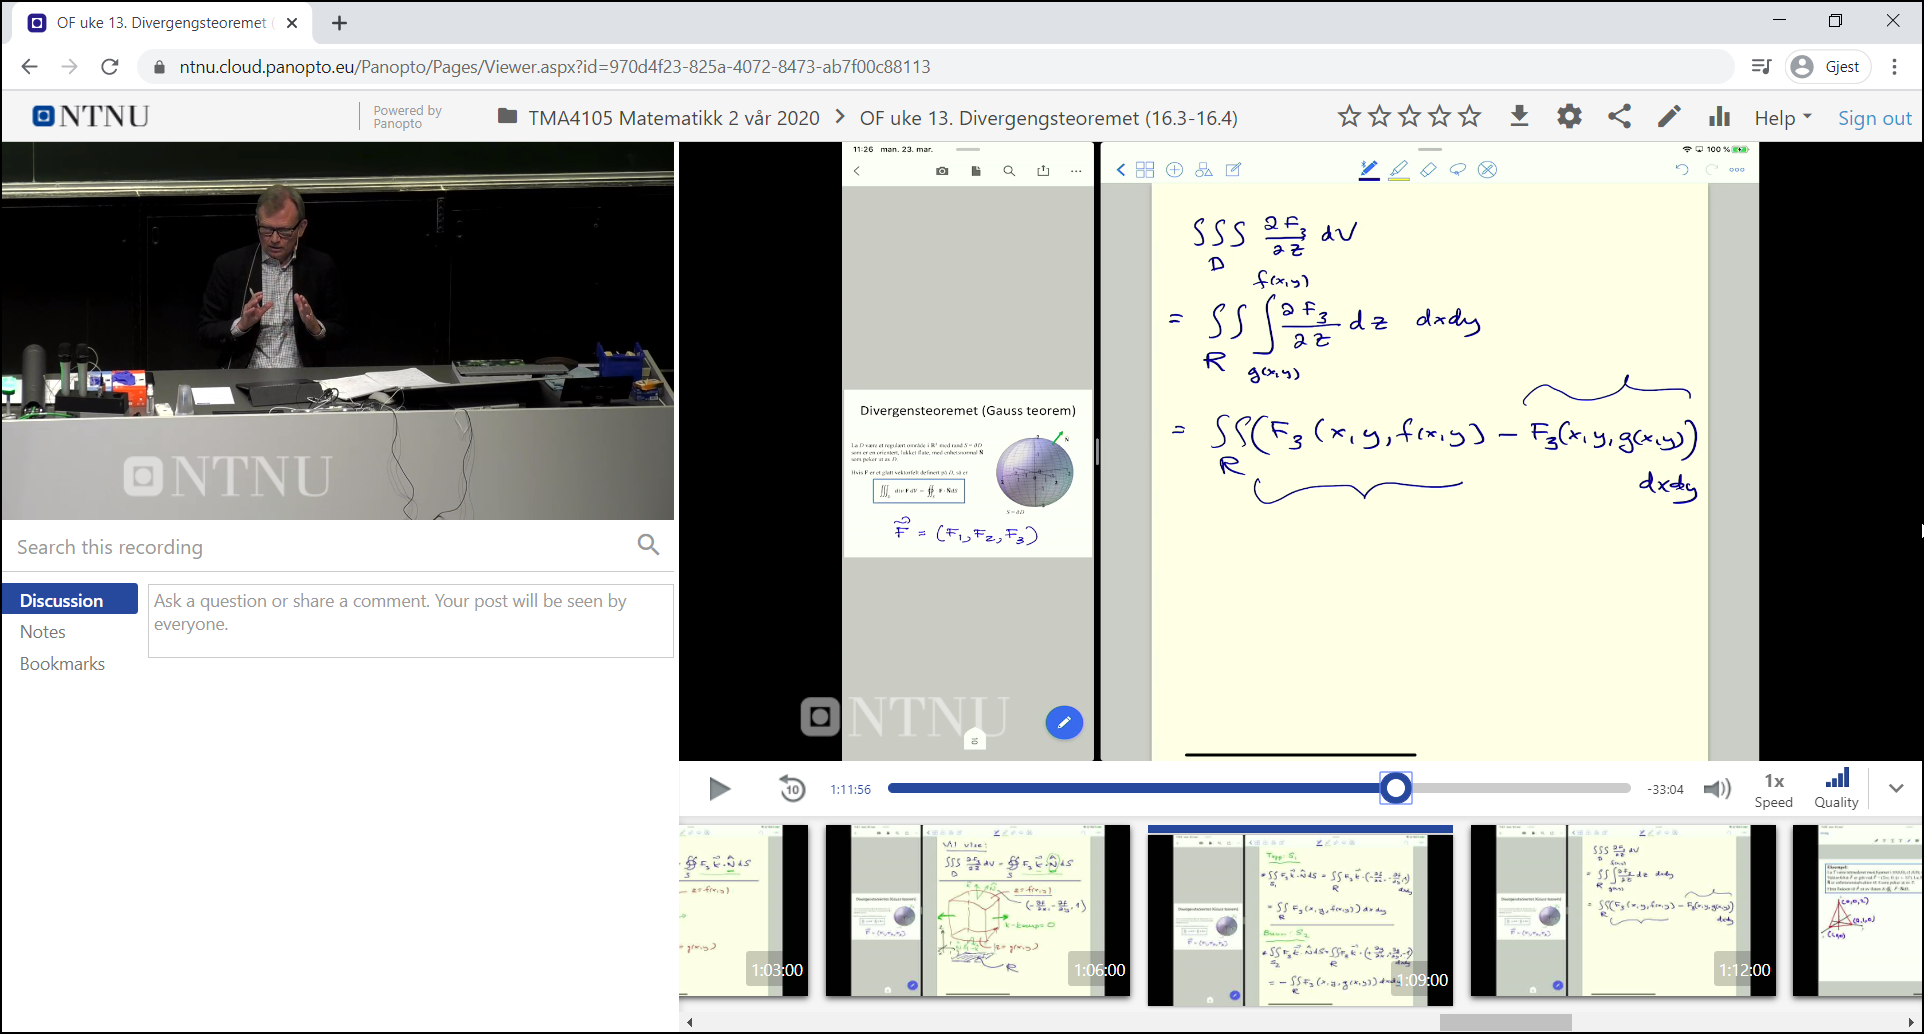Rewind the video by 10 seconds
Viewport: 1924px width, 1034px height.
click(x=792, y=789)
